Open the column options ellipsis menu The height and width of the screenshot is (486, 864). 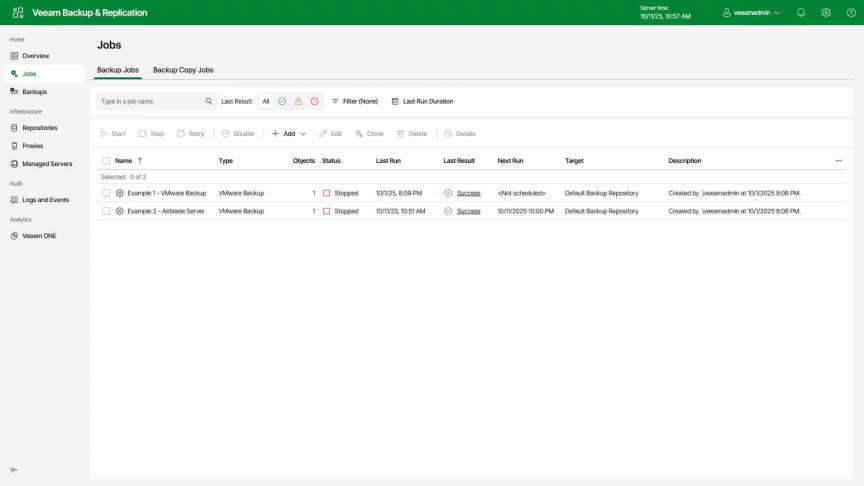point(838,160)
